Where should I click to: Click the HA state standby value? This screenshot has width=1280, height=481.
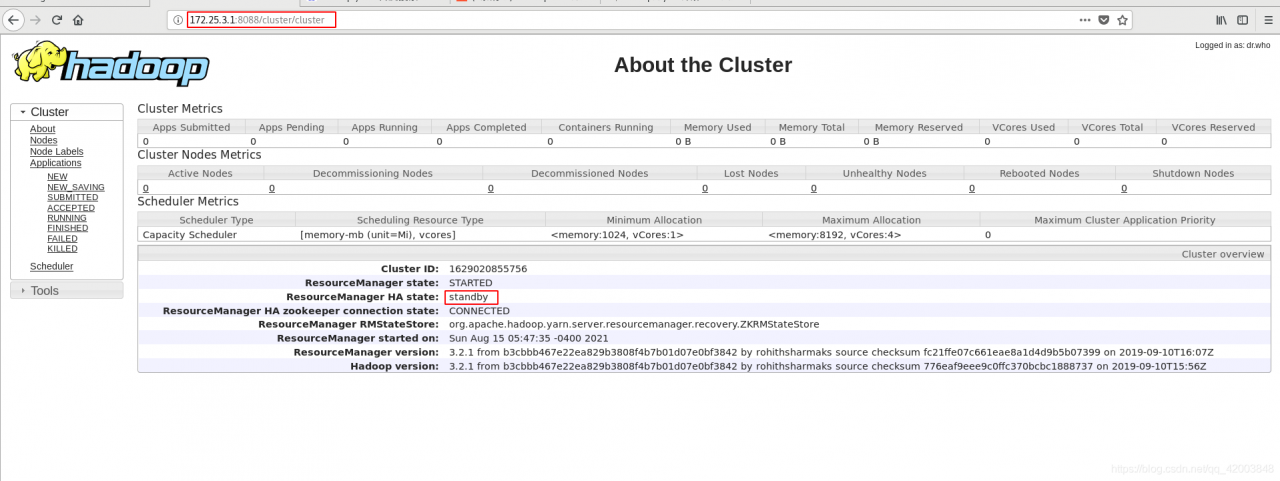coord(469,297)
